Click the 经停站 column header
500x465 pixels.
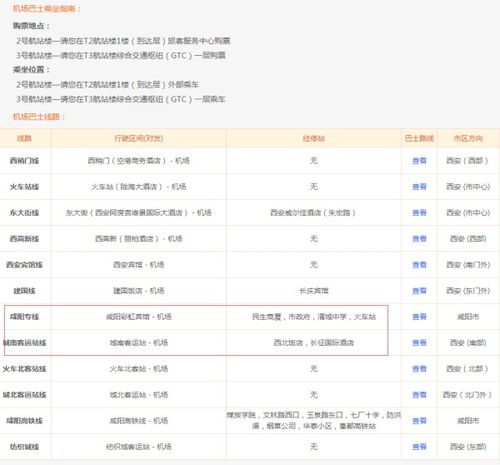click(x=314, y=138)
